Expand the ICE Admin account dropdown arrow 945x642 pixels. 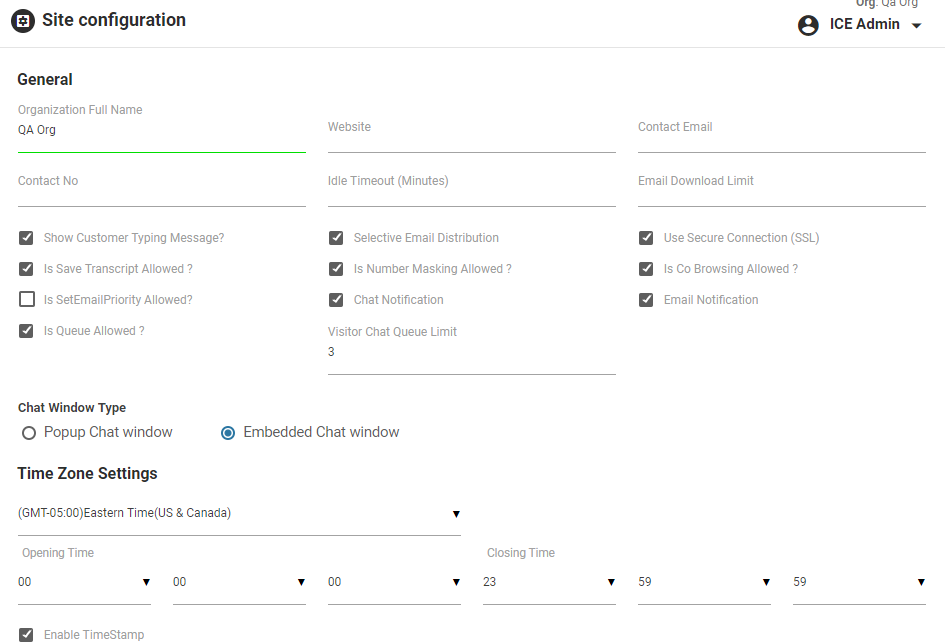point(916,26)
